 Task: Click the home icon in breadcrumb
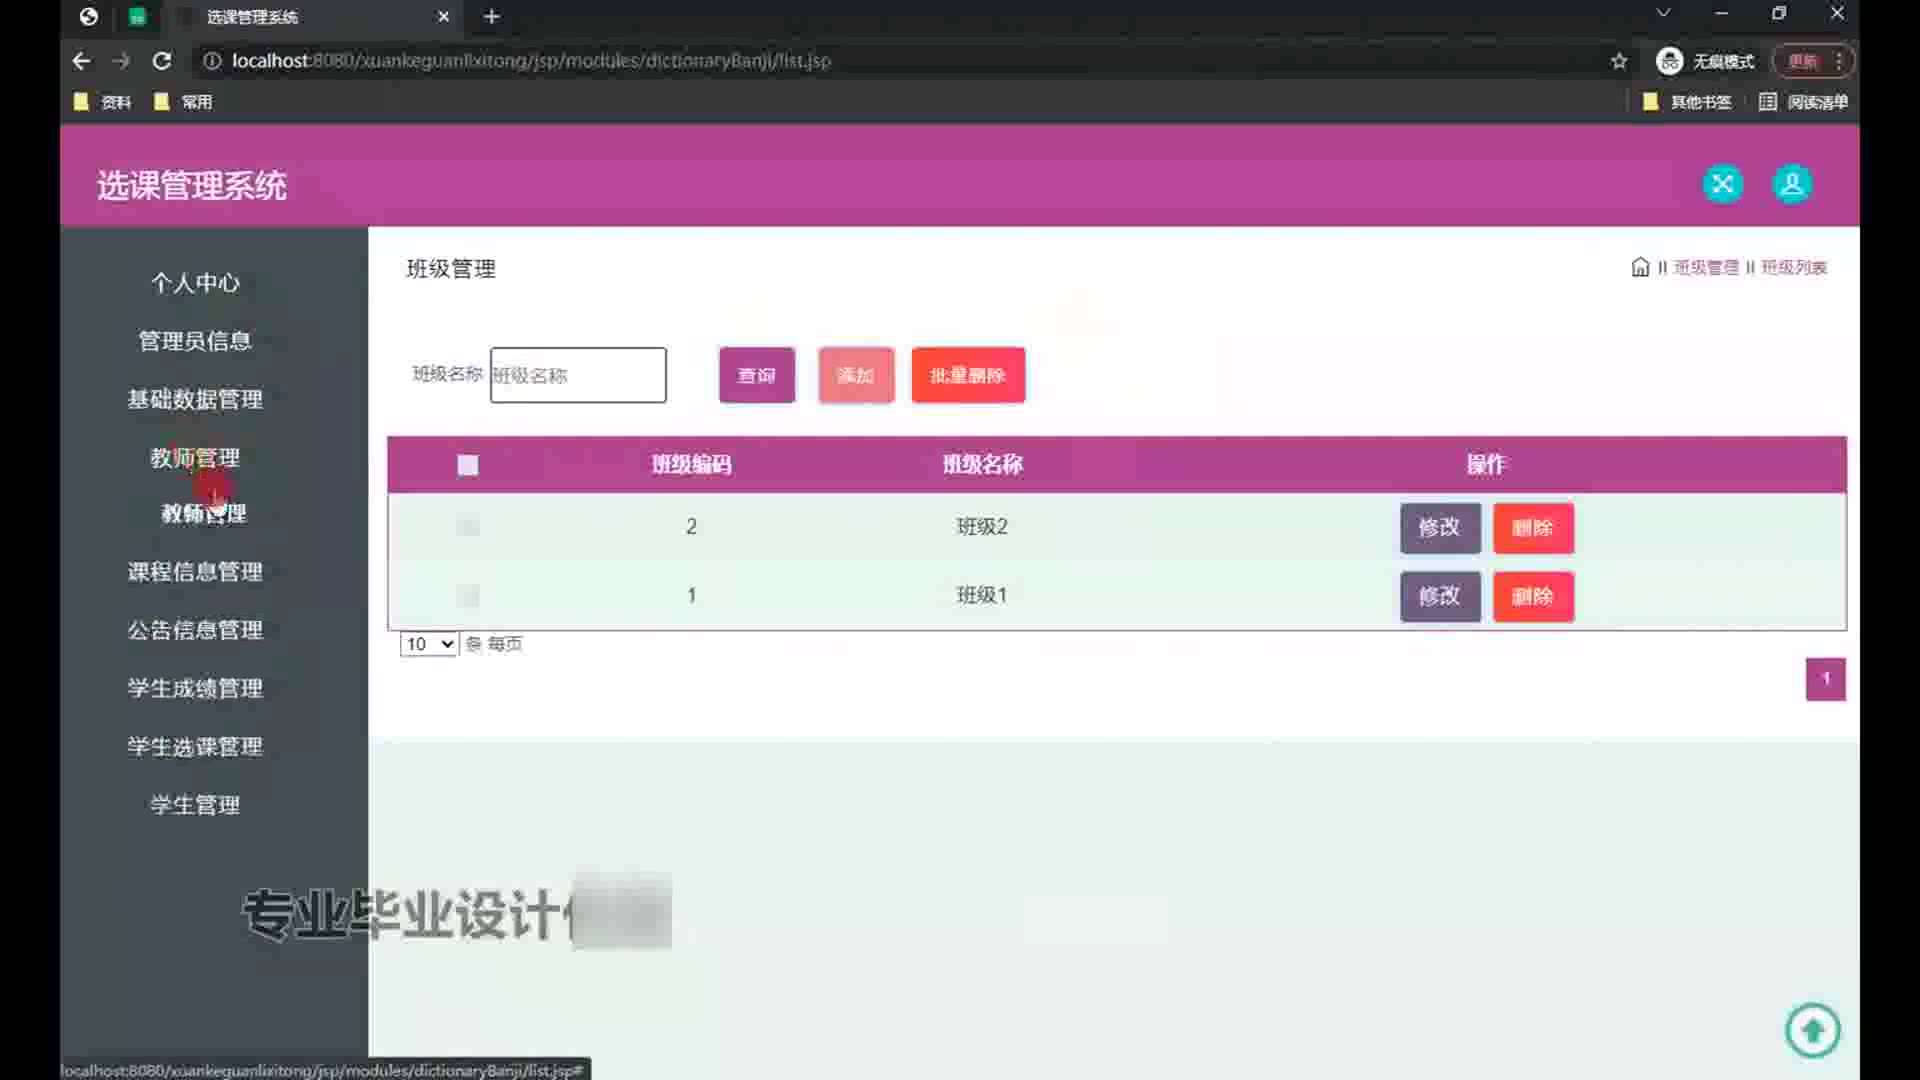pyautogui.click(x=1640, y=267)
